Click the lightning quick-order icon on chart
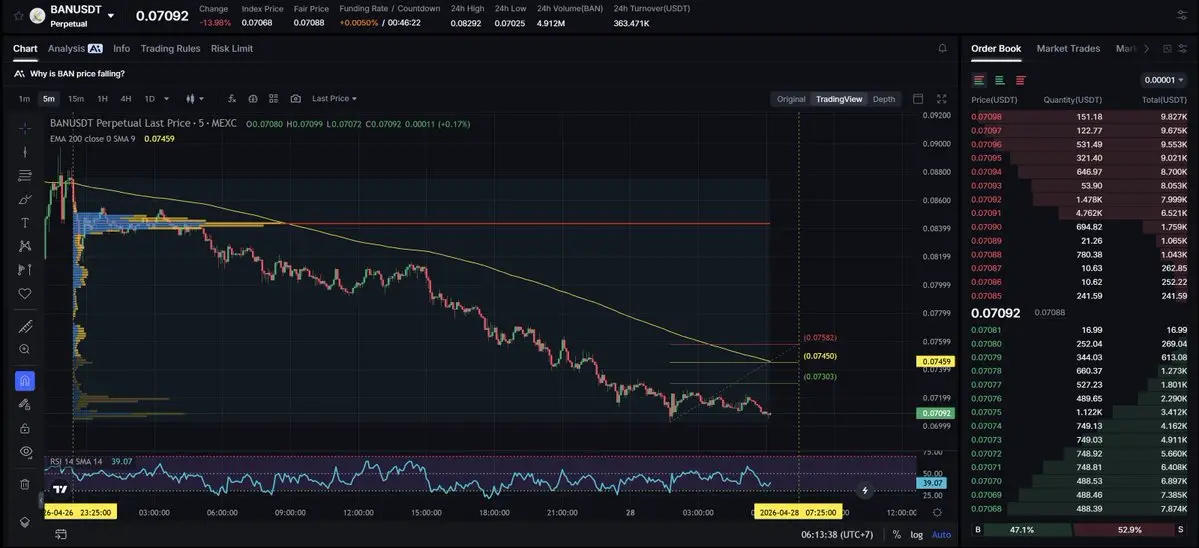The image size is (1199, 548). [865, 491]
